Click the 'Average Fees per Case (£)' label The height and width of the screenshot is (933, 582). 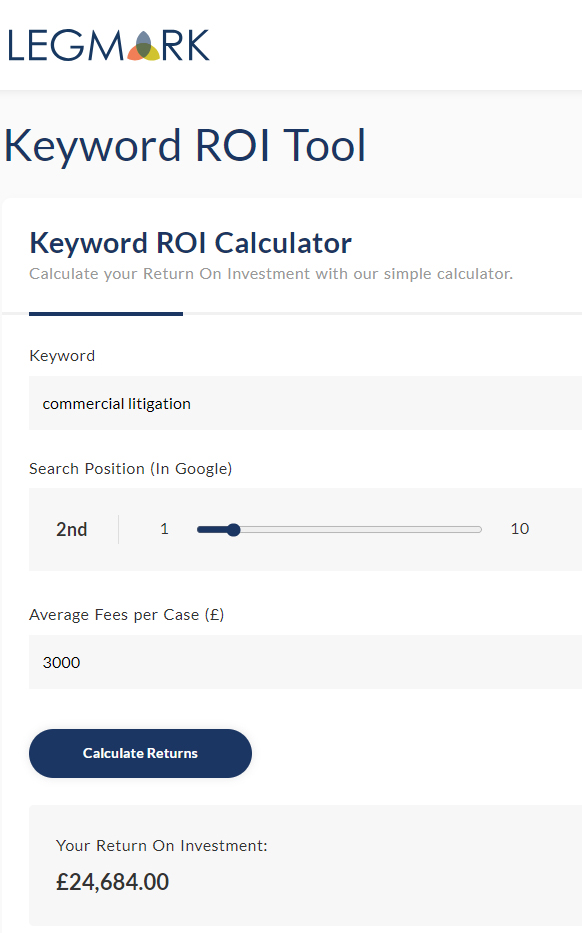tap(127, 615)
